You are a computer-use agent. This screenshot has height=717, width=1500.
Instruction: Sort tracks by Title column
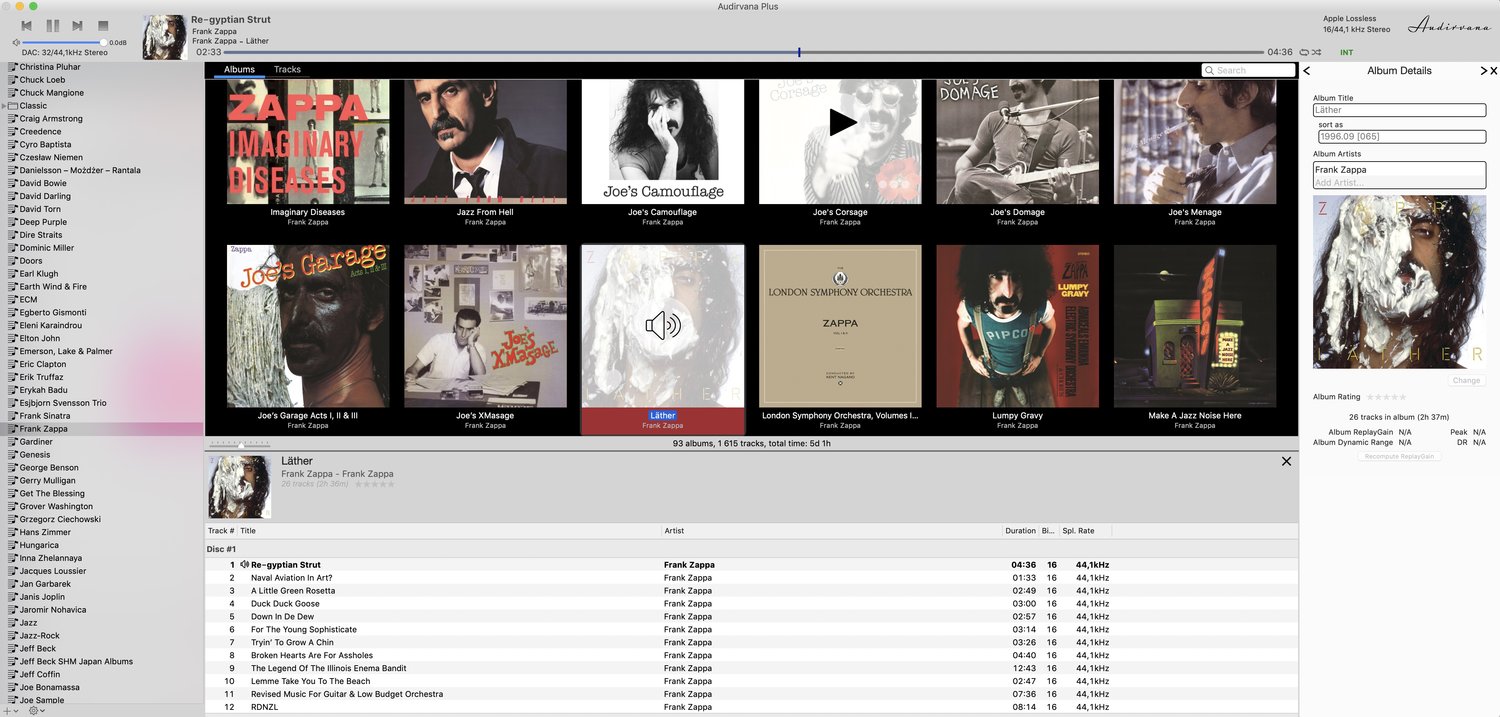tap(449, 531)
